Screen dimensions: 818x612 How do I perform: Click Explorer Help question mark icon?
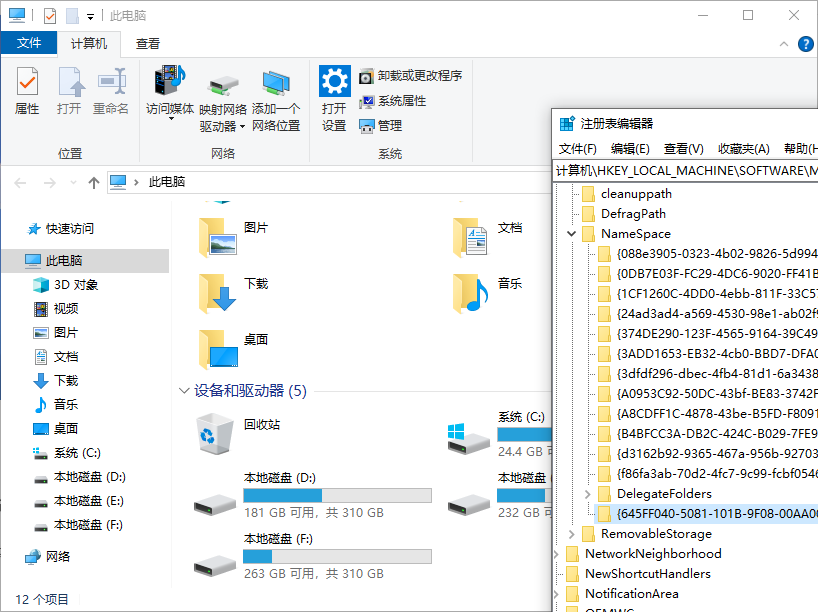805,44
